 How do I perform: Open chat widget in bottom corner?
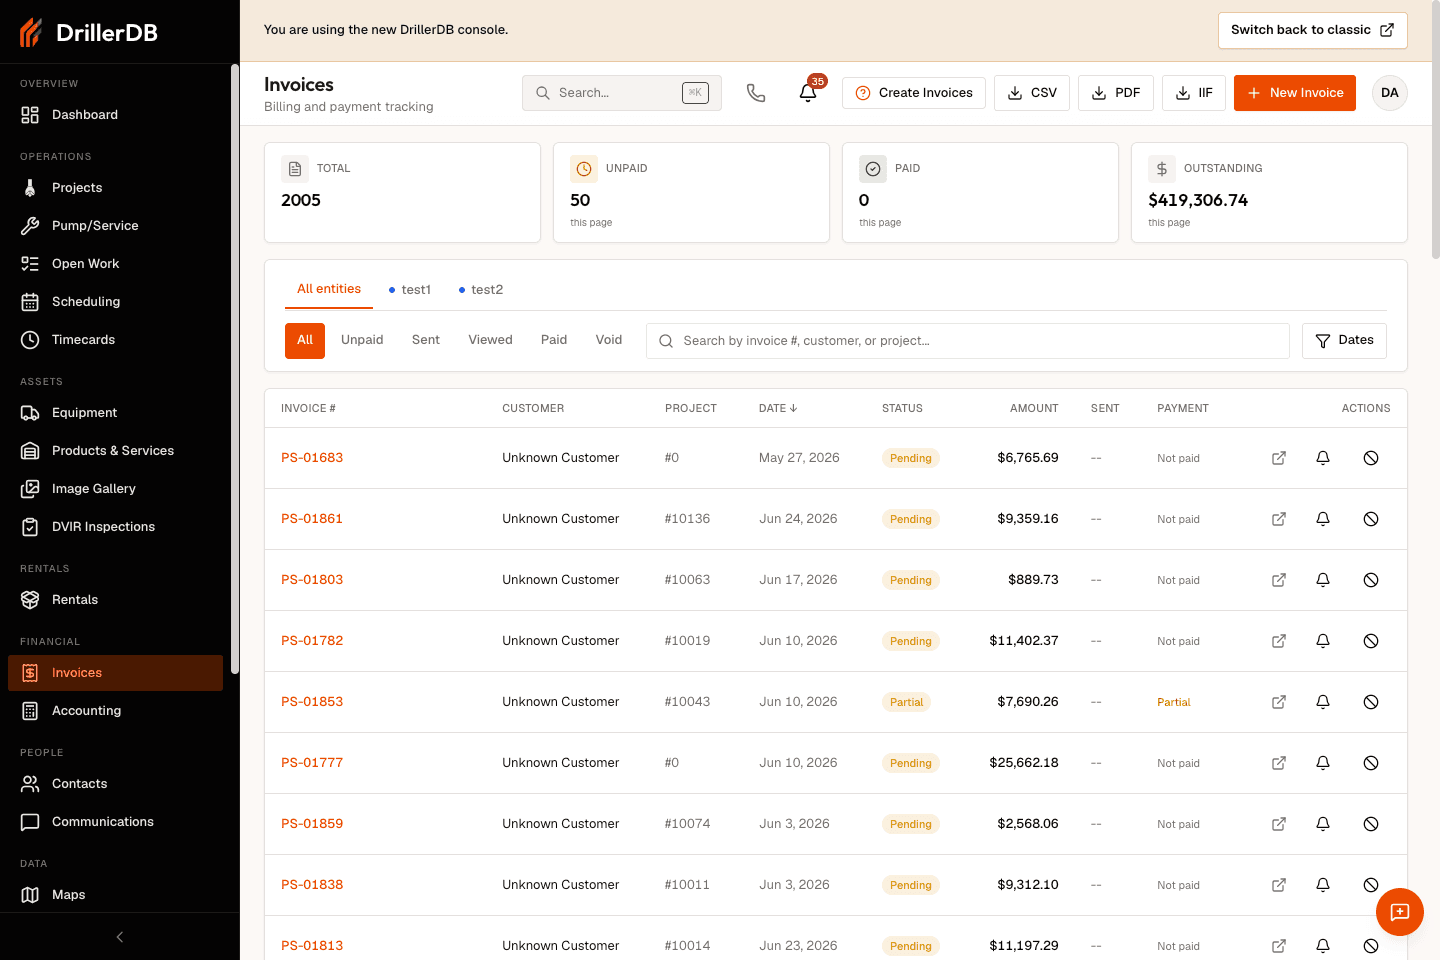tap(1400, 912)
